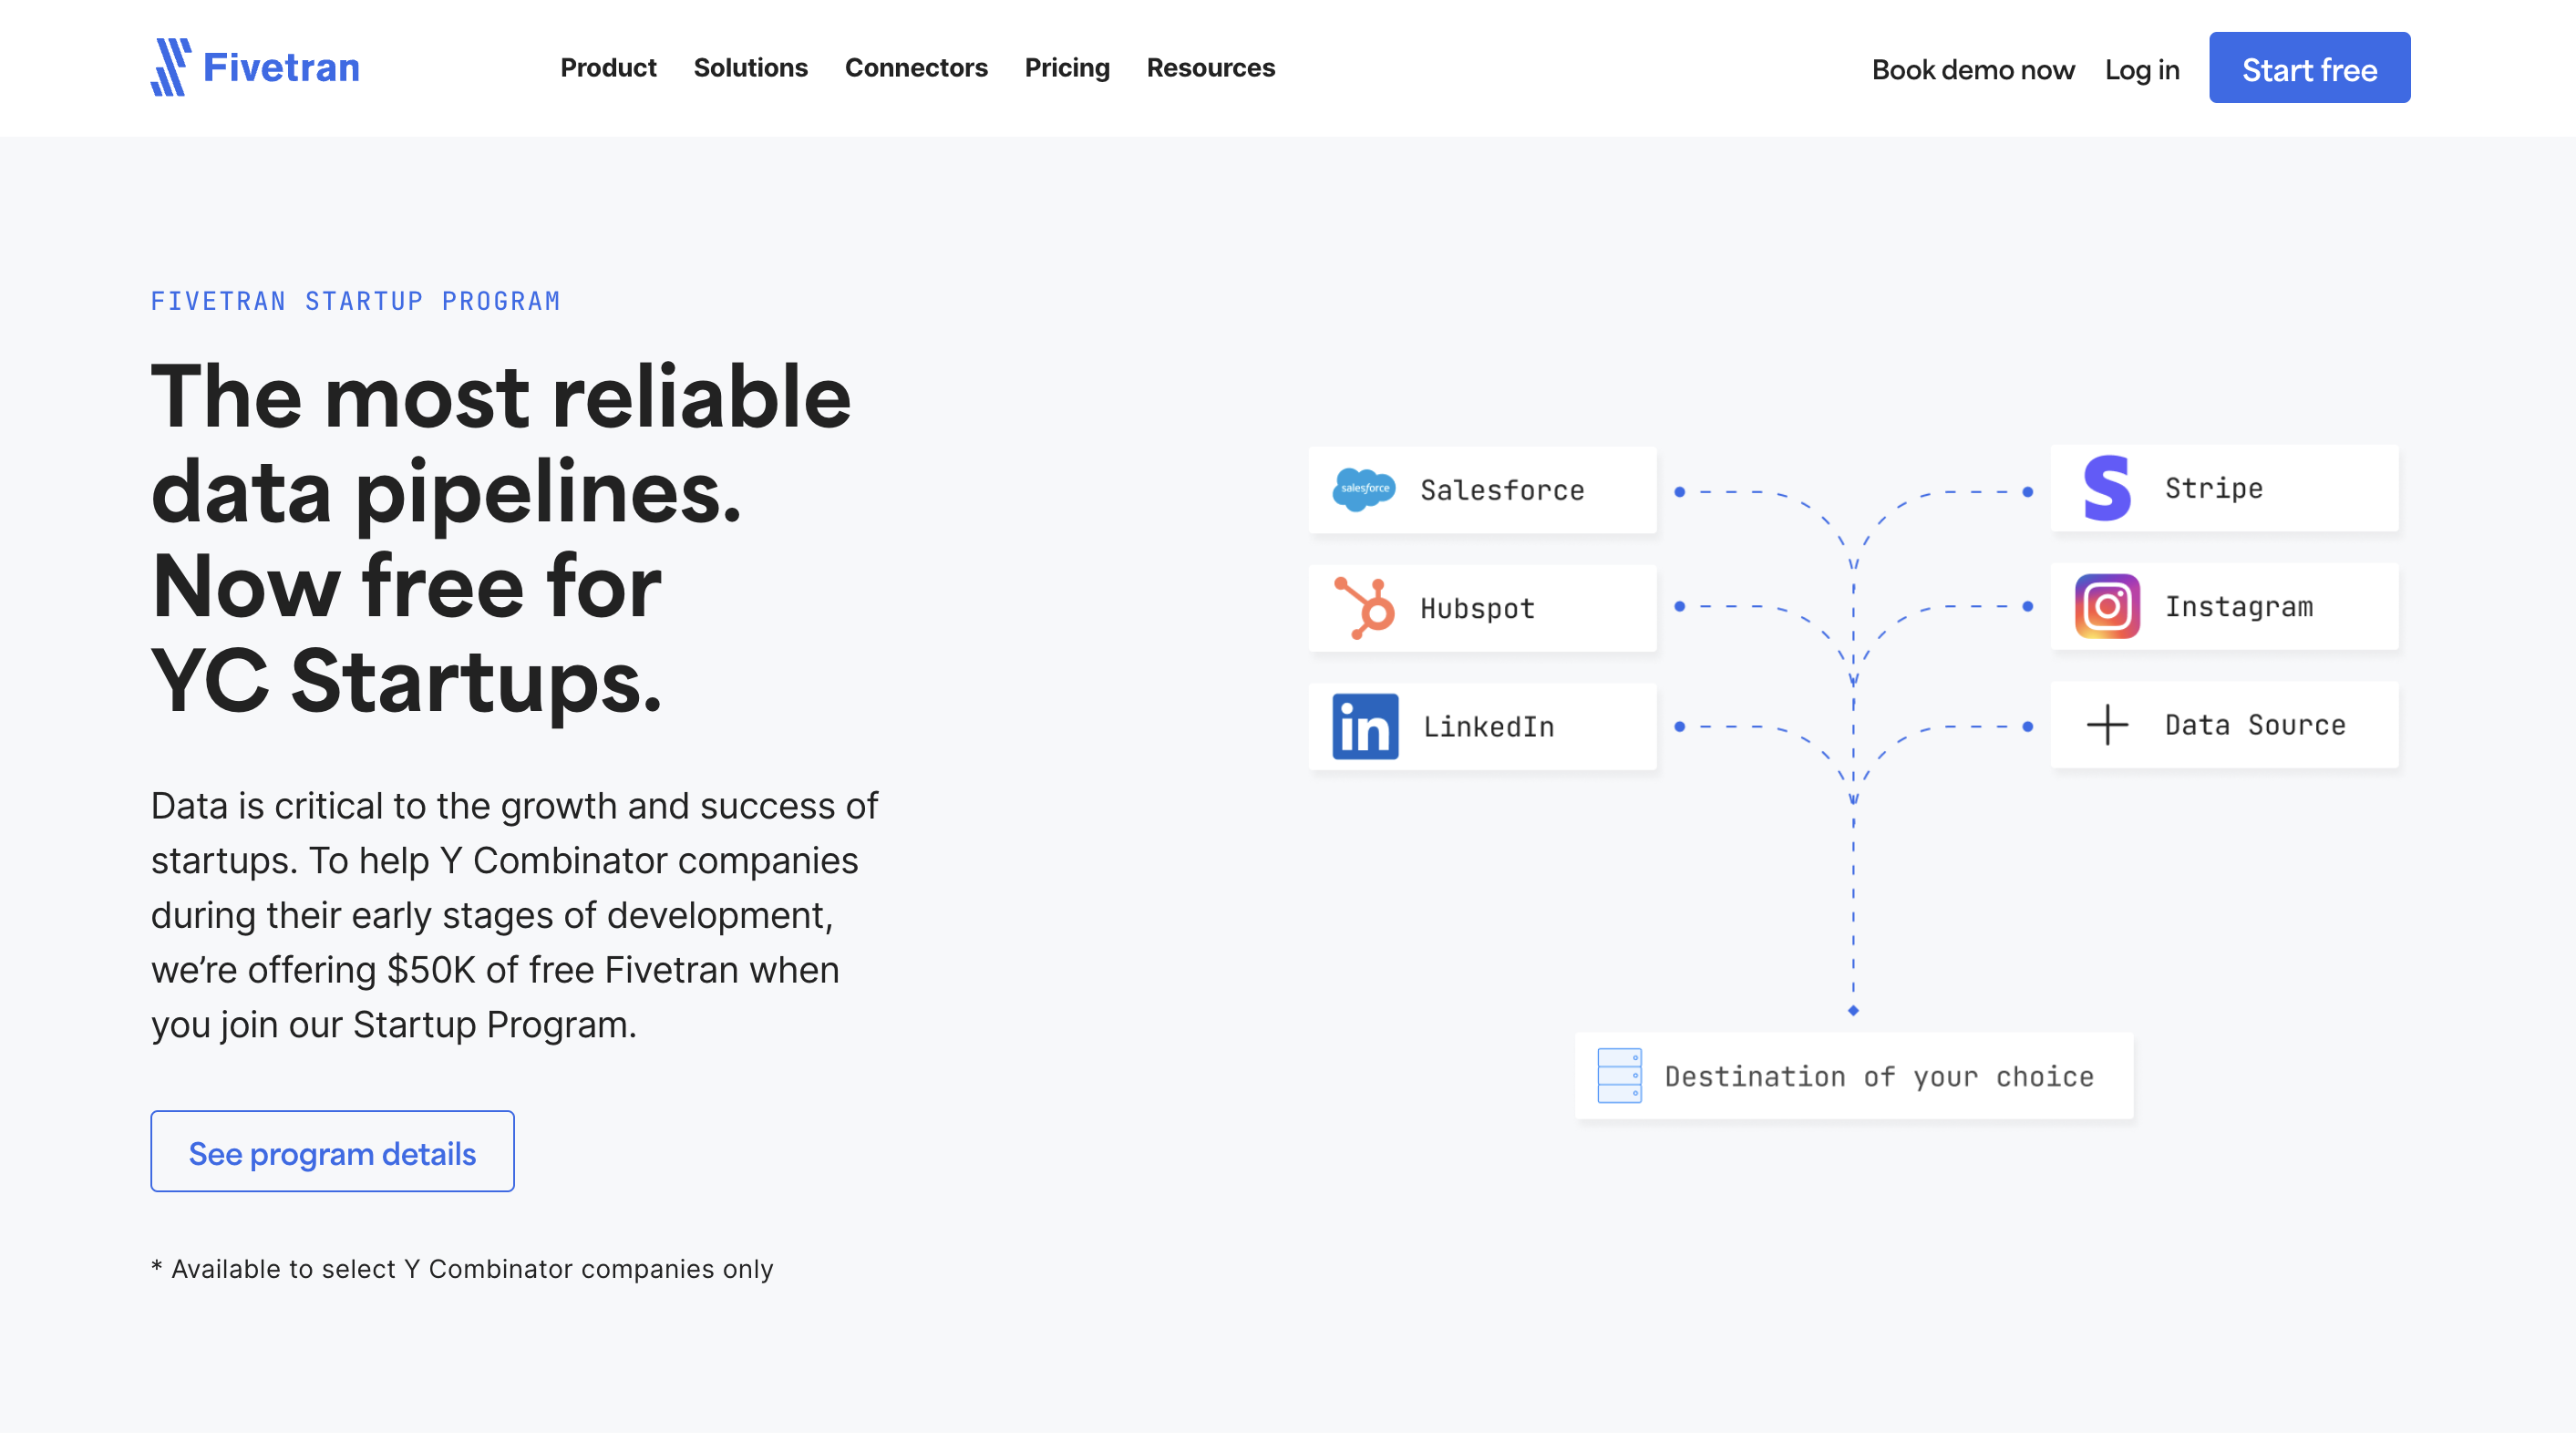
Task: Click the Log in link
Action: click(x=2141, y=70)
